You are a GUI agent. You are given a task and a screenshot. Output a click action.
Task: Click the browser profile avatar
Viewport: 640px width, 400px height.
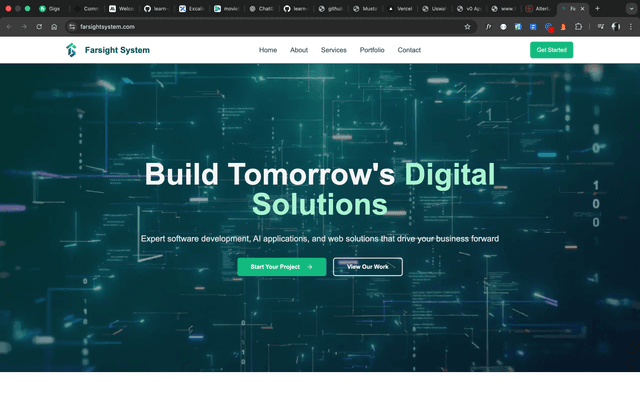click(x=615, y=27)
